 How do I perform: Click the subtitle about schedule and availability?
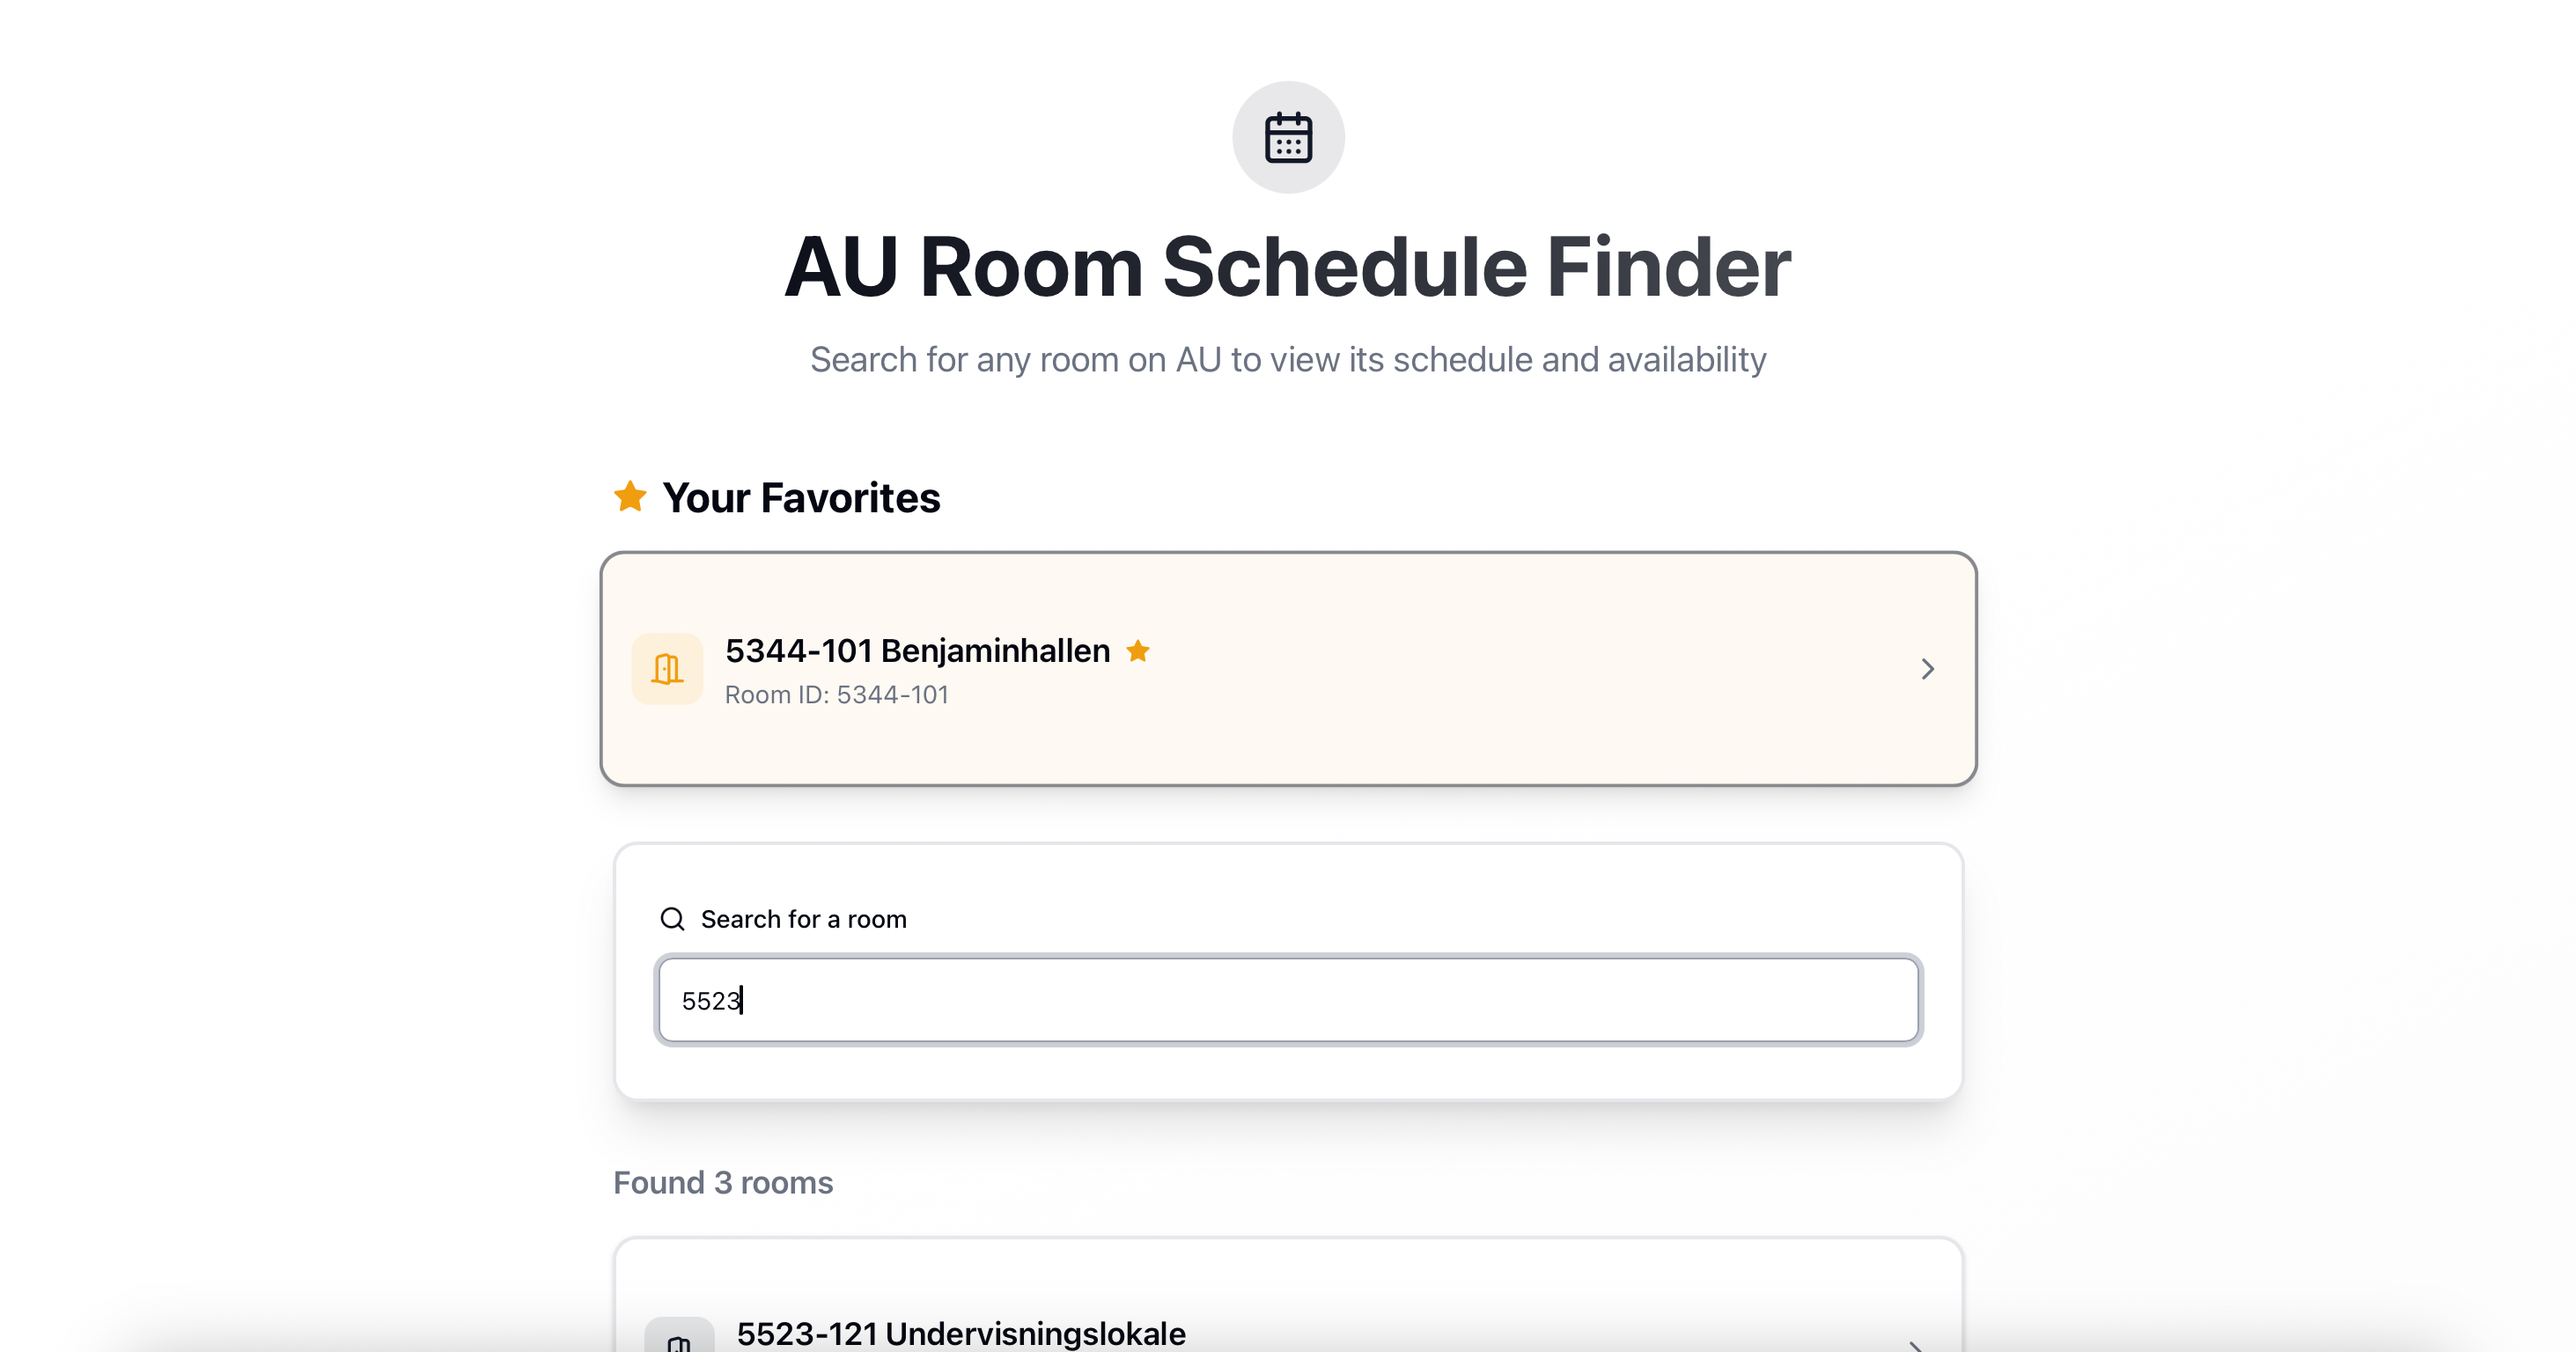click(x=1288, y=359)
